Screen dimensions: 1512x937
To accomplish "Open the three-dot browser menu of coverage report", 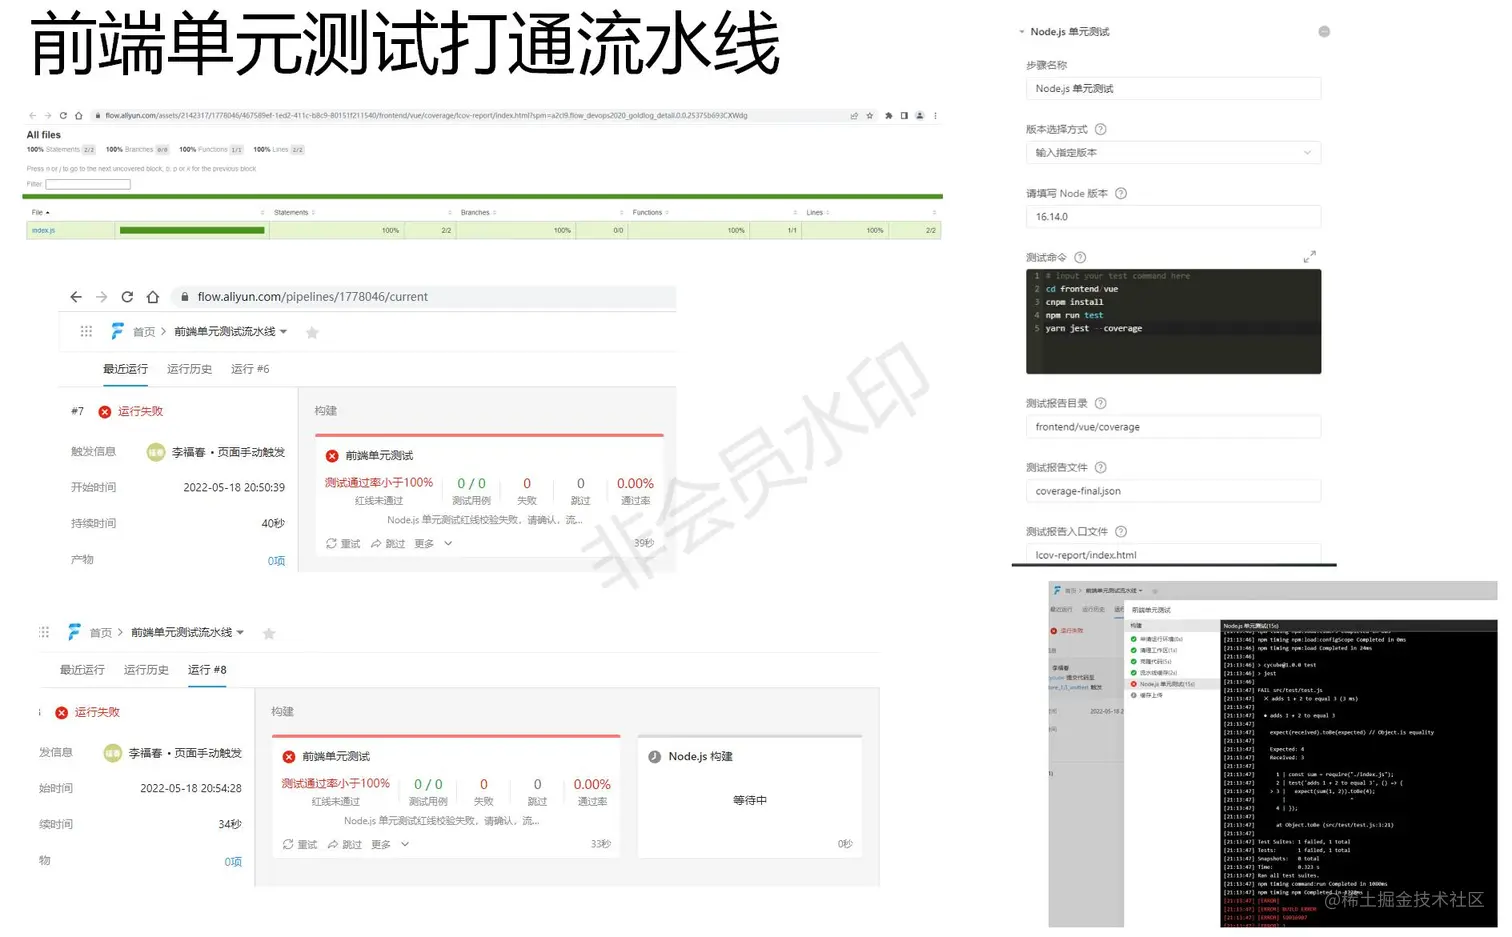I will coord(935,116).
